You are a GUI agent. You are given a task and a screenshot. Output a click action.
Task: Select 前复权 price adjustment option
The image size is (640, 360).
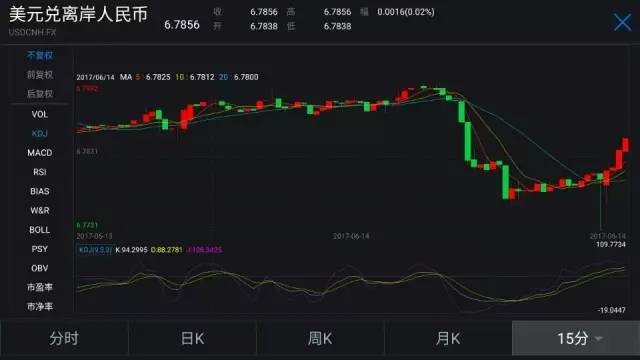click(40, 75)
